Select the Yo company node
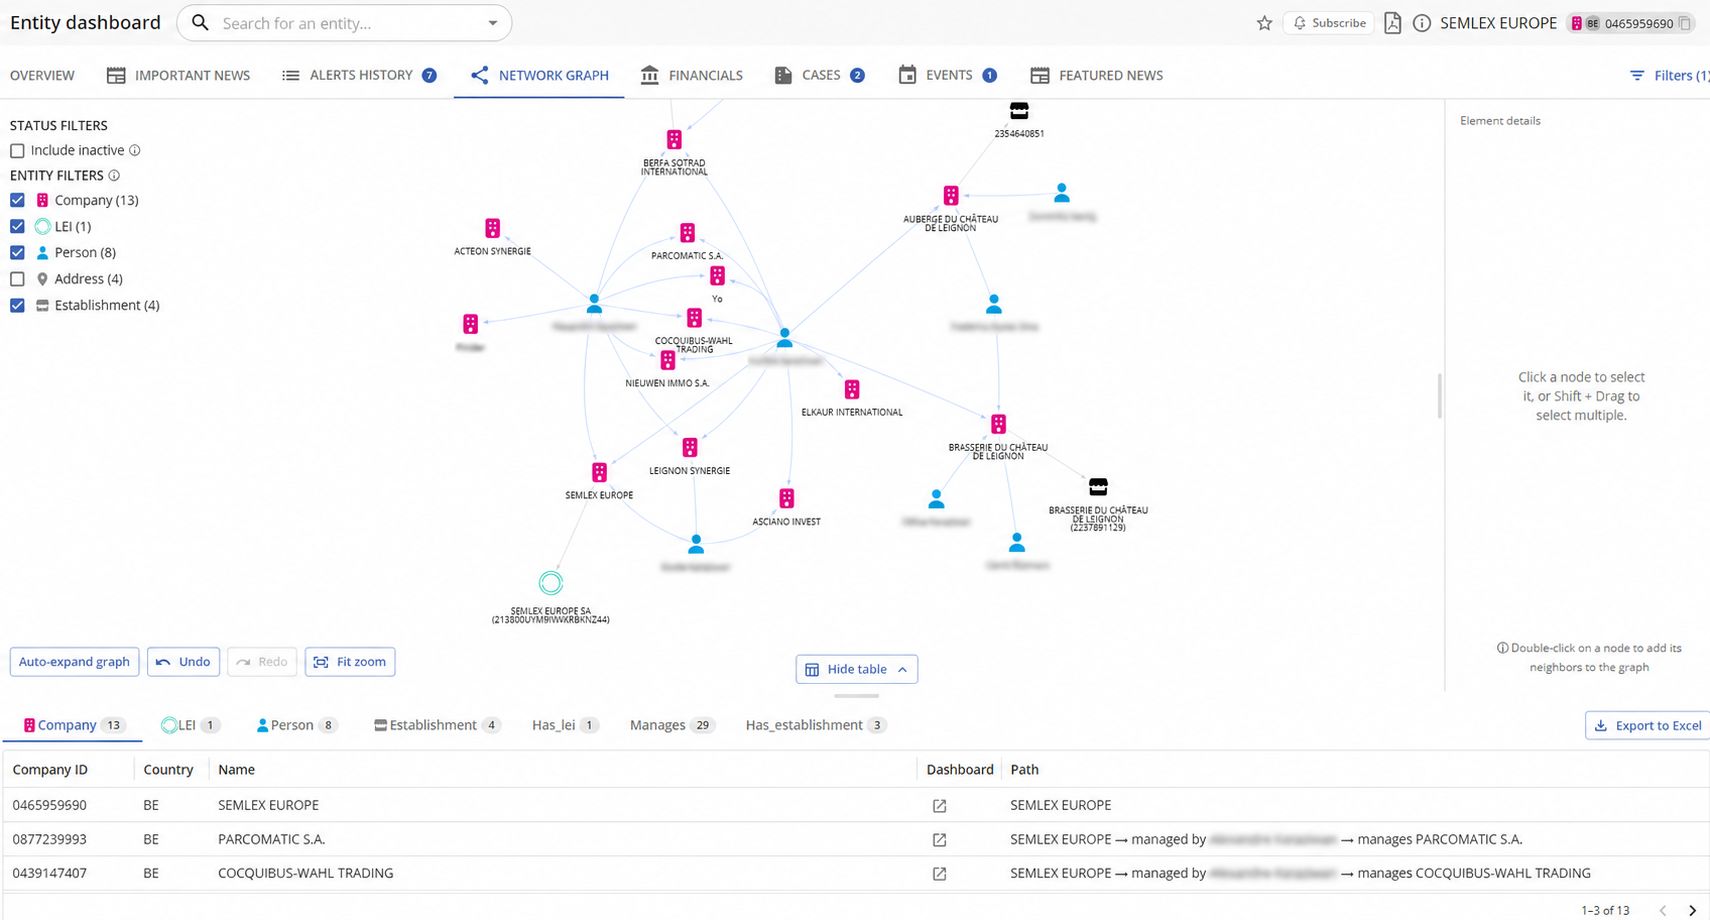 pyautogui.click(x=717, y=276)
